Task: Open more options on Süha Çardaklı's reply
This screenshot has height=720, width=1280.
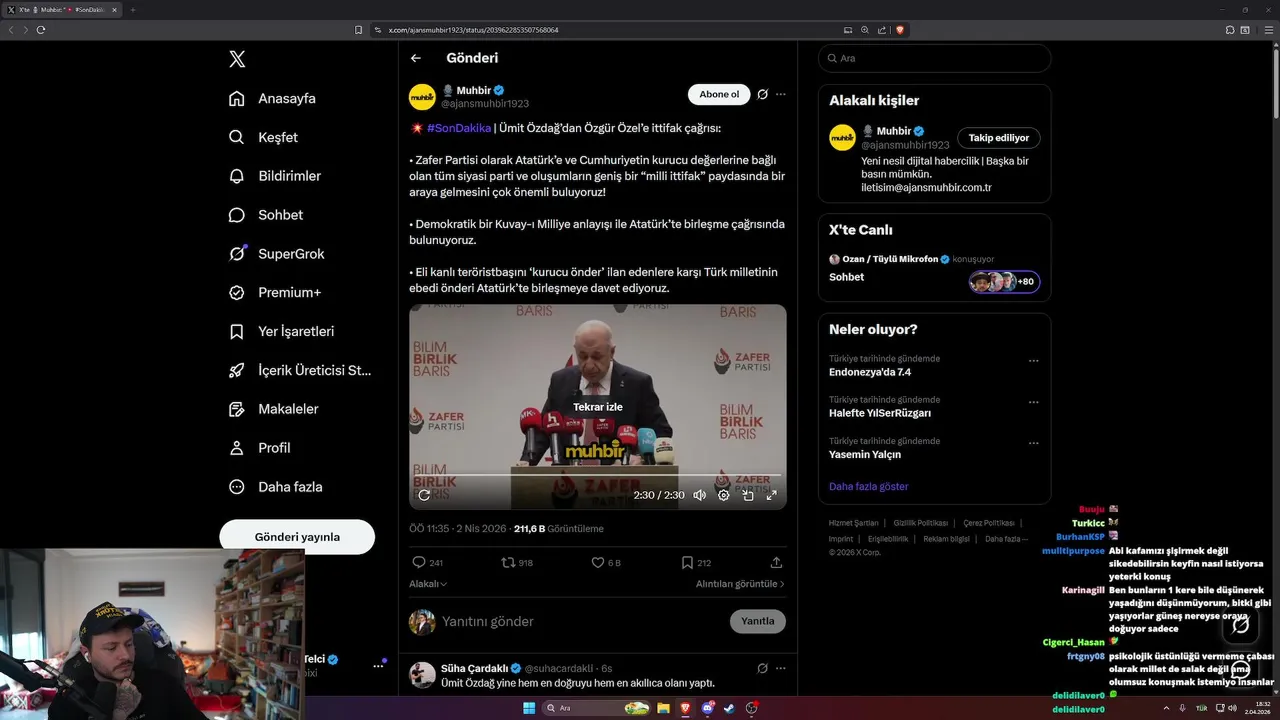Action: tap(781, 668)
